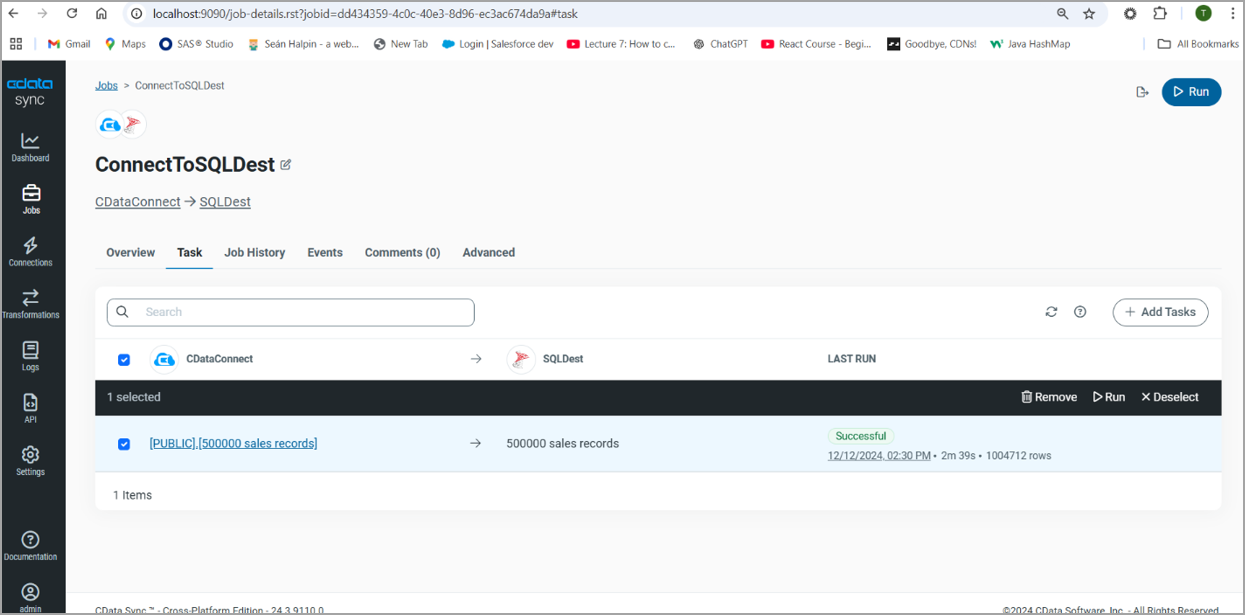The width and height of the screenshot is (1245, 615).
Task: Expand the All Bookmarks folder
Action: tap(1197, 43)
